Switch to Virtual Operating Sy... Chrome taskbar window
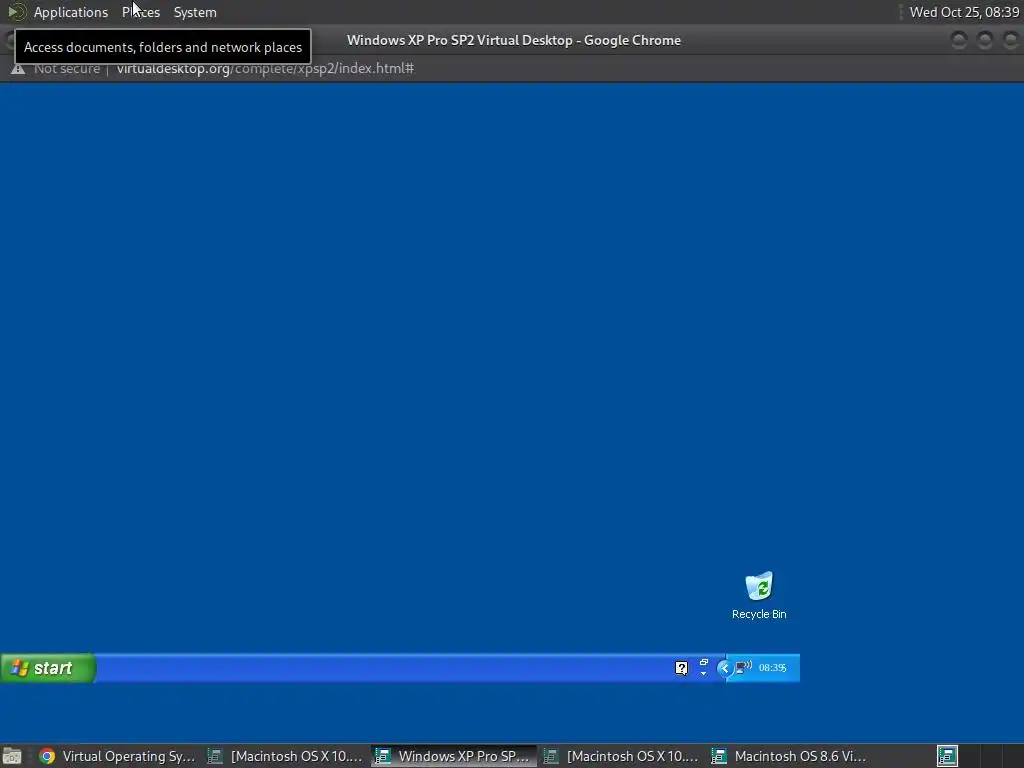Image resolution: width=1024 pixels, height=768 pixels. coord(117,756)
